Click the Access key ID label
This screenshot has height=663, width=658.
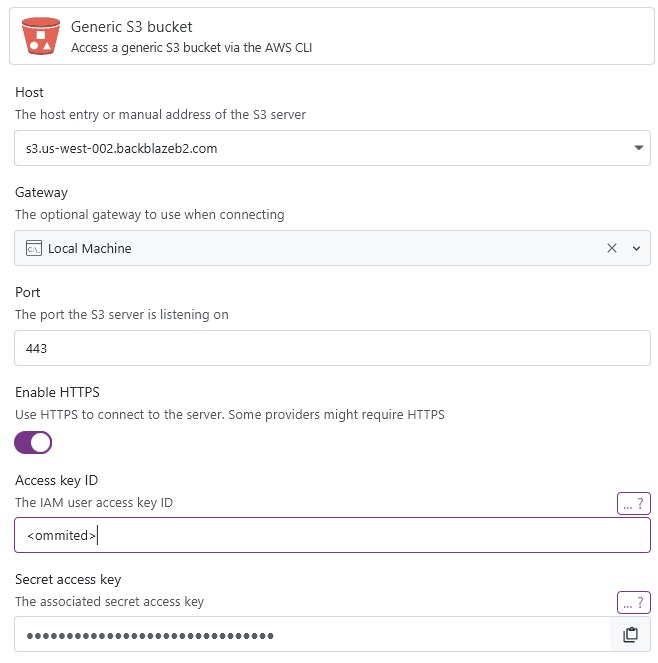point(56,481)
